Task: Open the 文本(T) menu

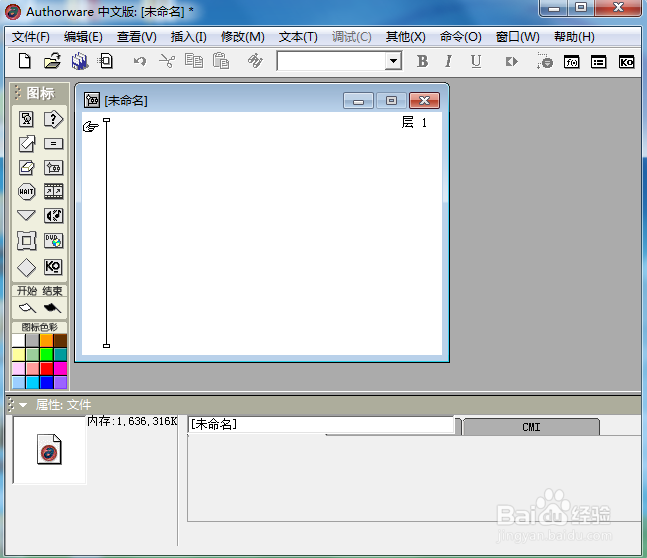Action: click(298, 37)
